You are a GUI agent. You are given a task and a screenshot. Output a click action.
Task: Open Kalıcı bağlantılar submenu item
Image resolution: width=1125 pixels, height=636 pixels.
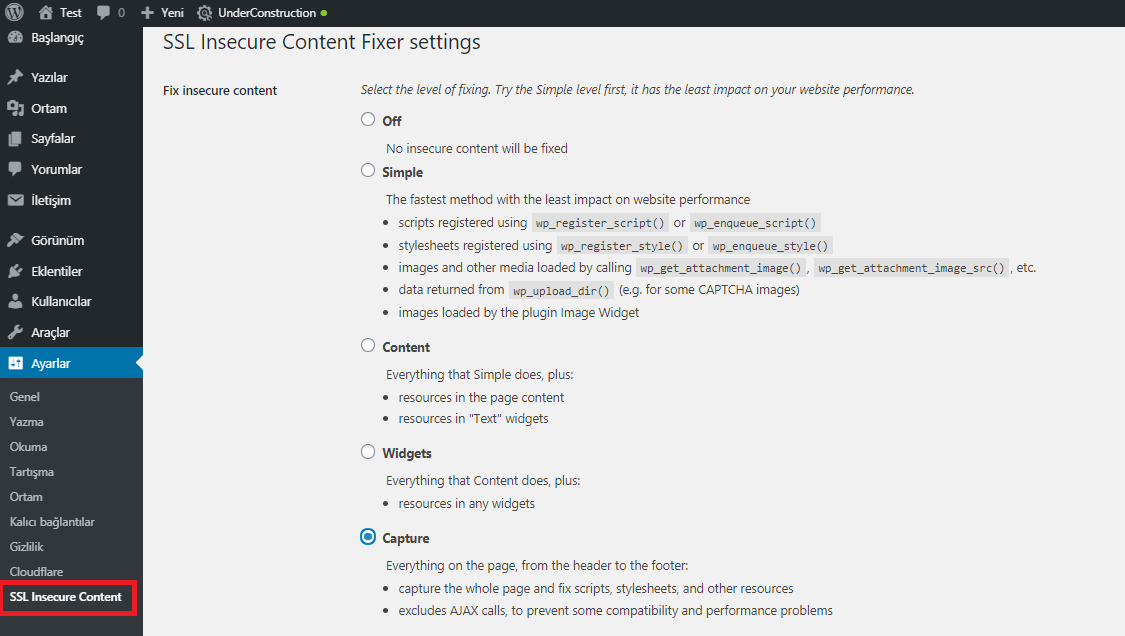tap(52, 522)
